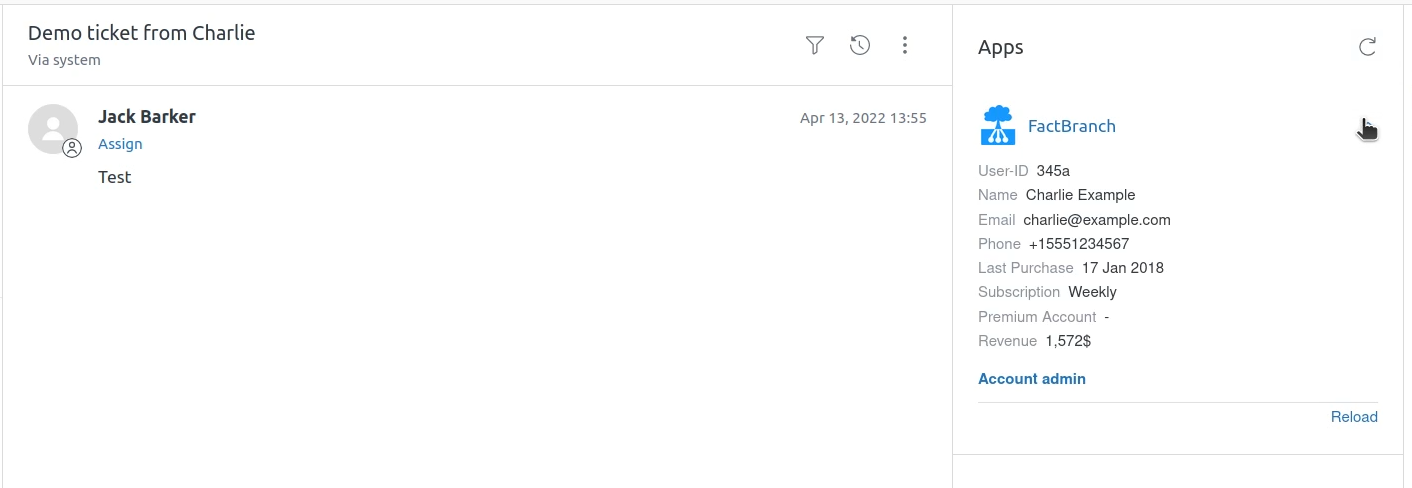Click the ticket title Demo ticket from Charlie

[x=142, y=33]
